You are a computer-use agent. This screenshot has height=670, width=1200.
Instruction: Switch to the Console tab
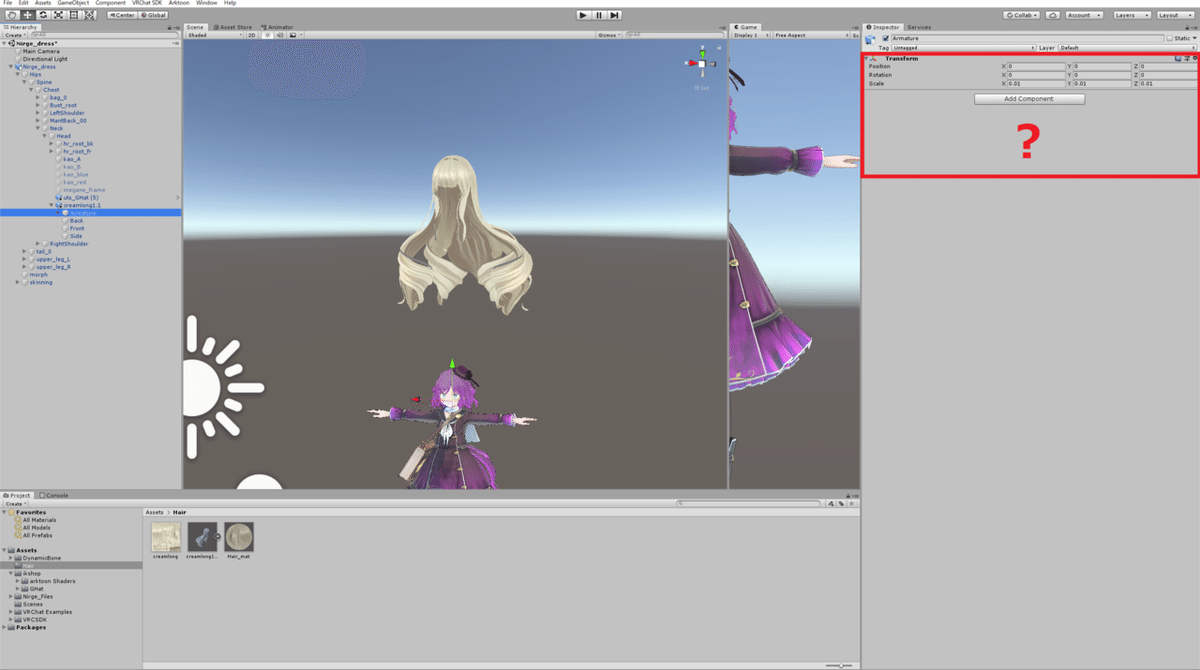54,495
